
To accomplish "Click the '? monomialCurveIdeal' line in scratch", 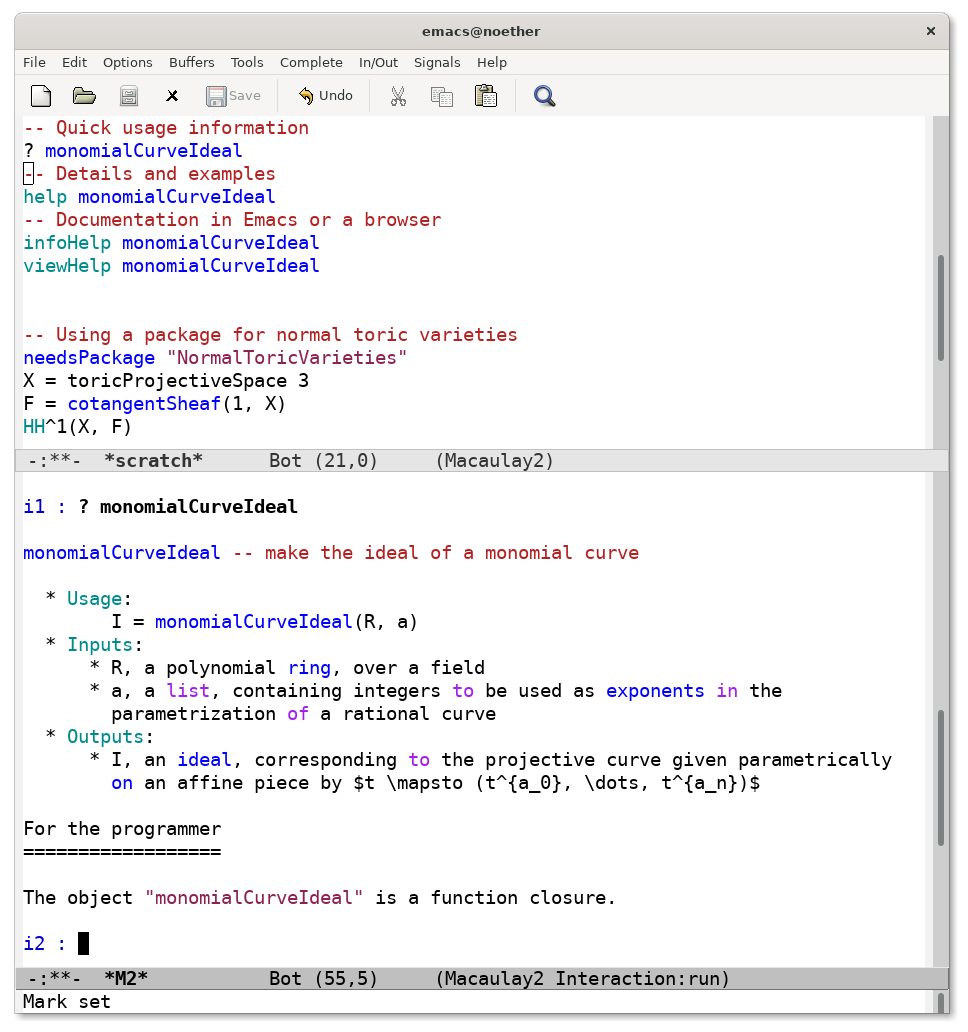I will [132, 151].
